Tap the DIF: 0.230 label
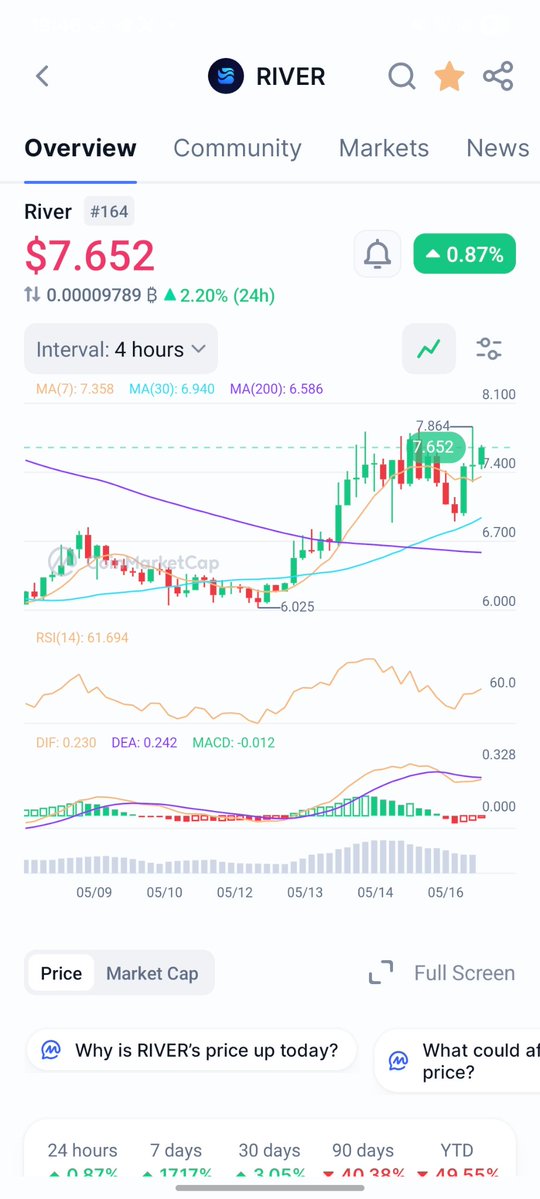 tap(66, 742)
